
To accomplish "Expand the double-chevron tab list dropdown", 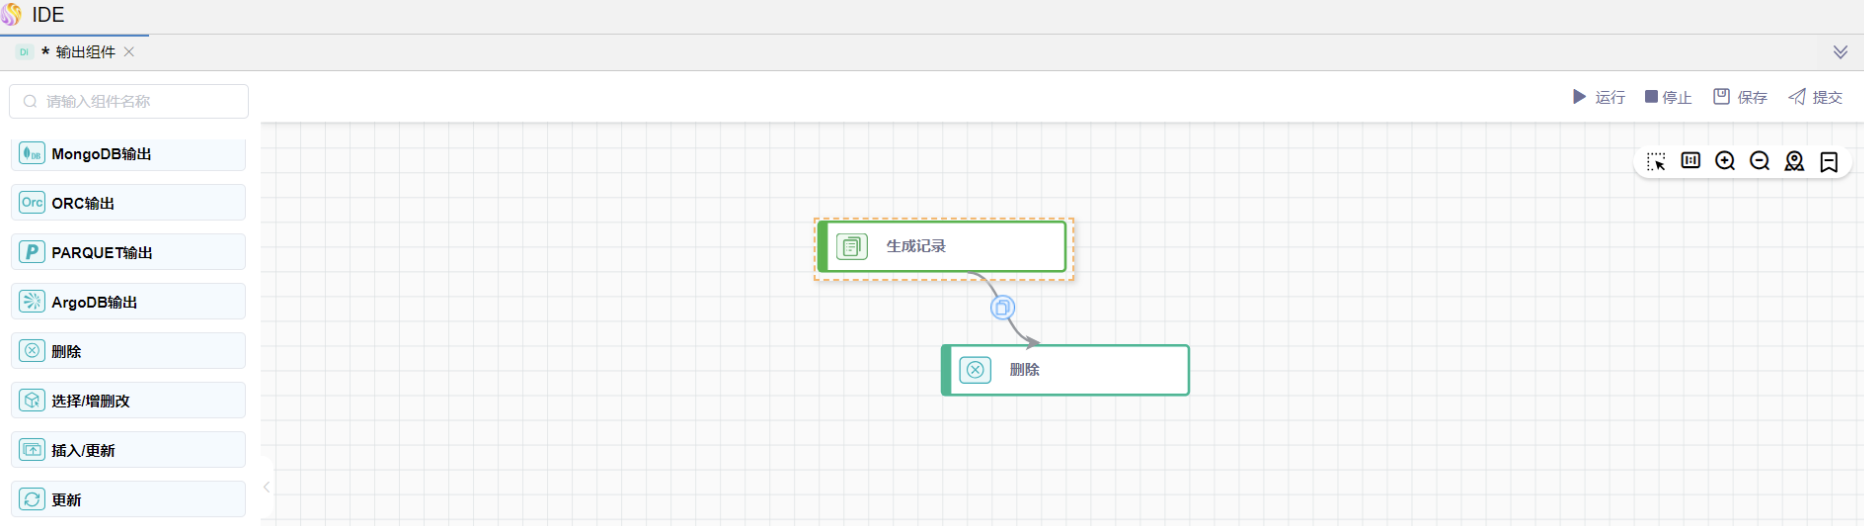I will pos(1840,52).
